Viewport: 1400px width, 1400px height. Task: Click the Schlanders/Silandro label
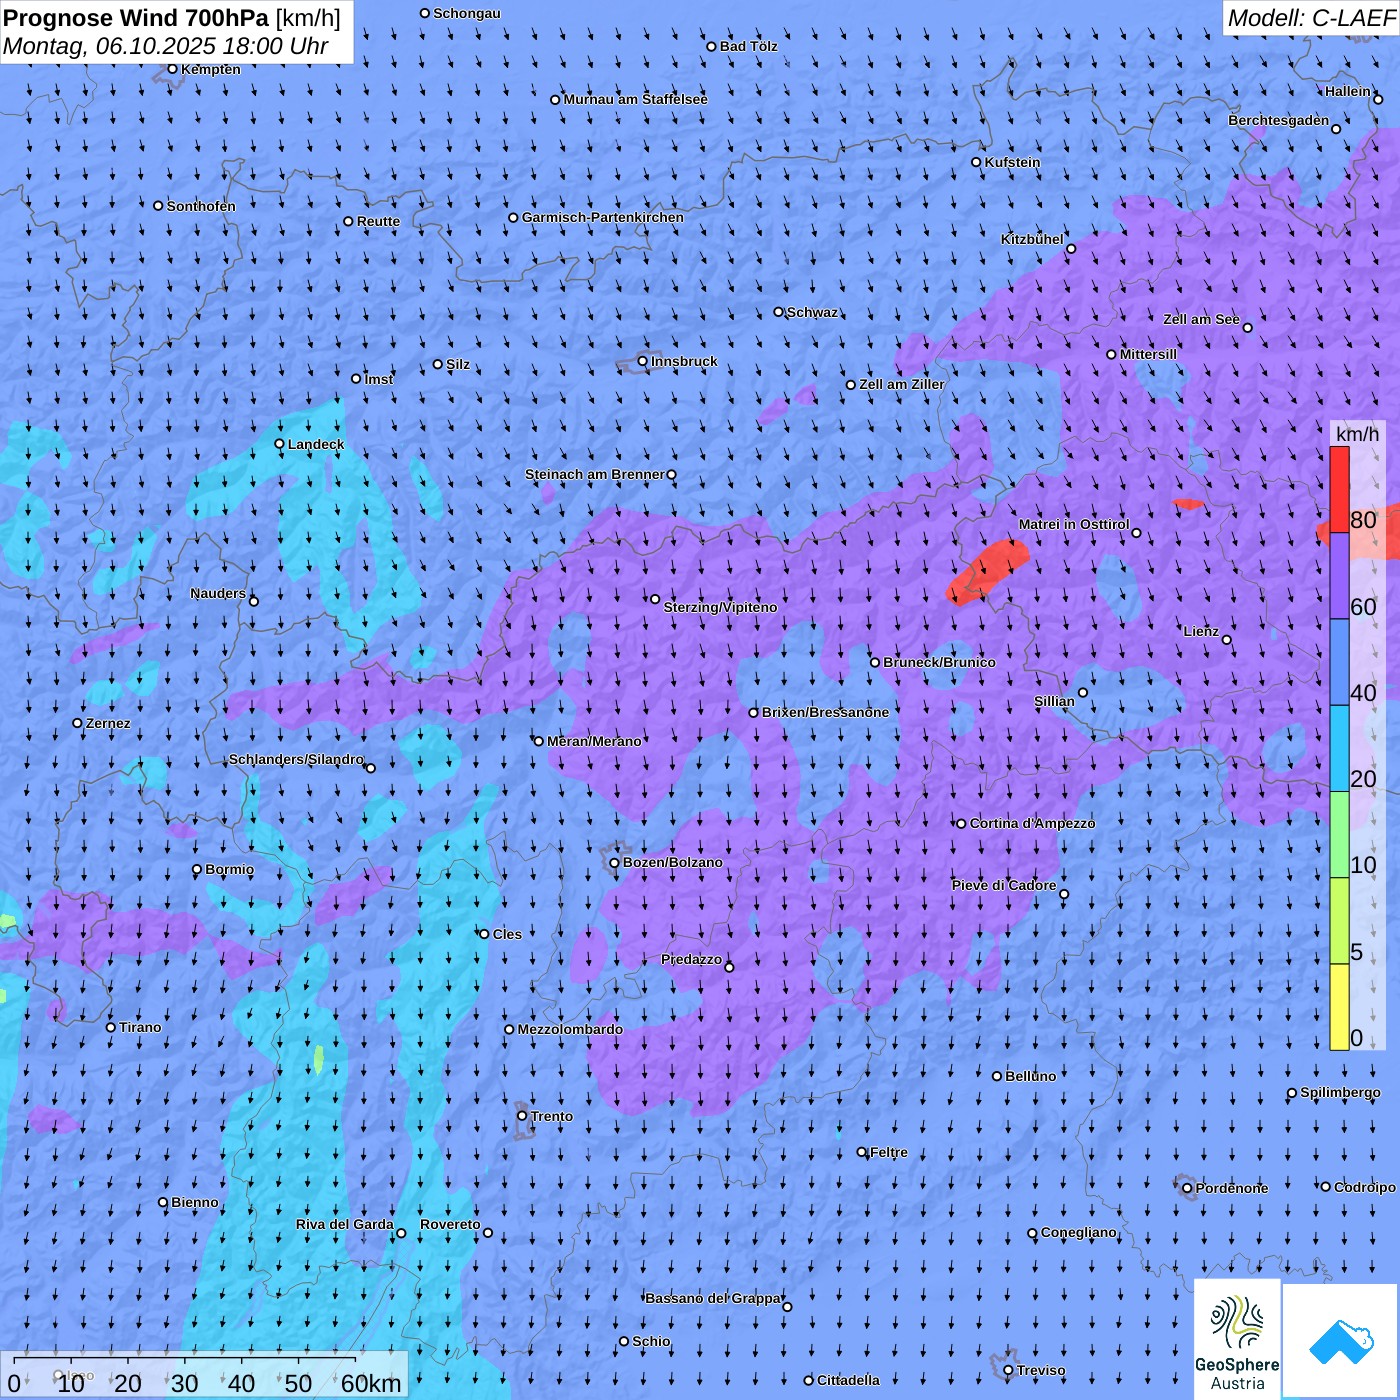[296, 759]
